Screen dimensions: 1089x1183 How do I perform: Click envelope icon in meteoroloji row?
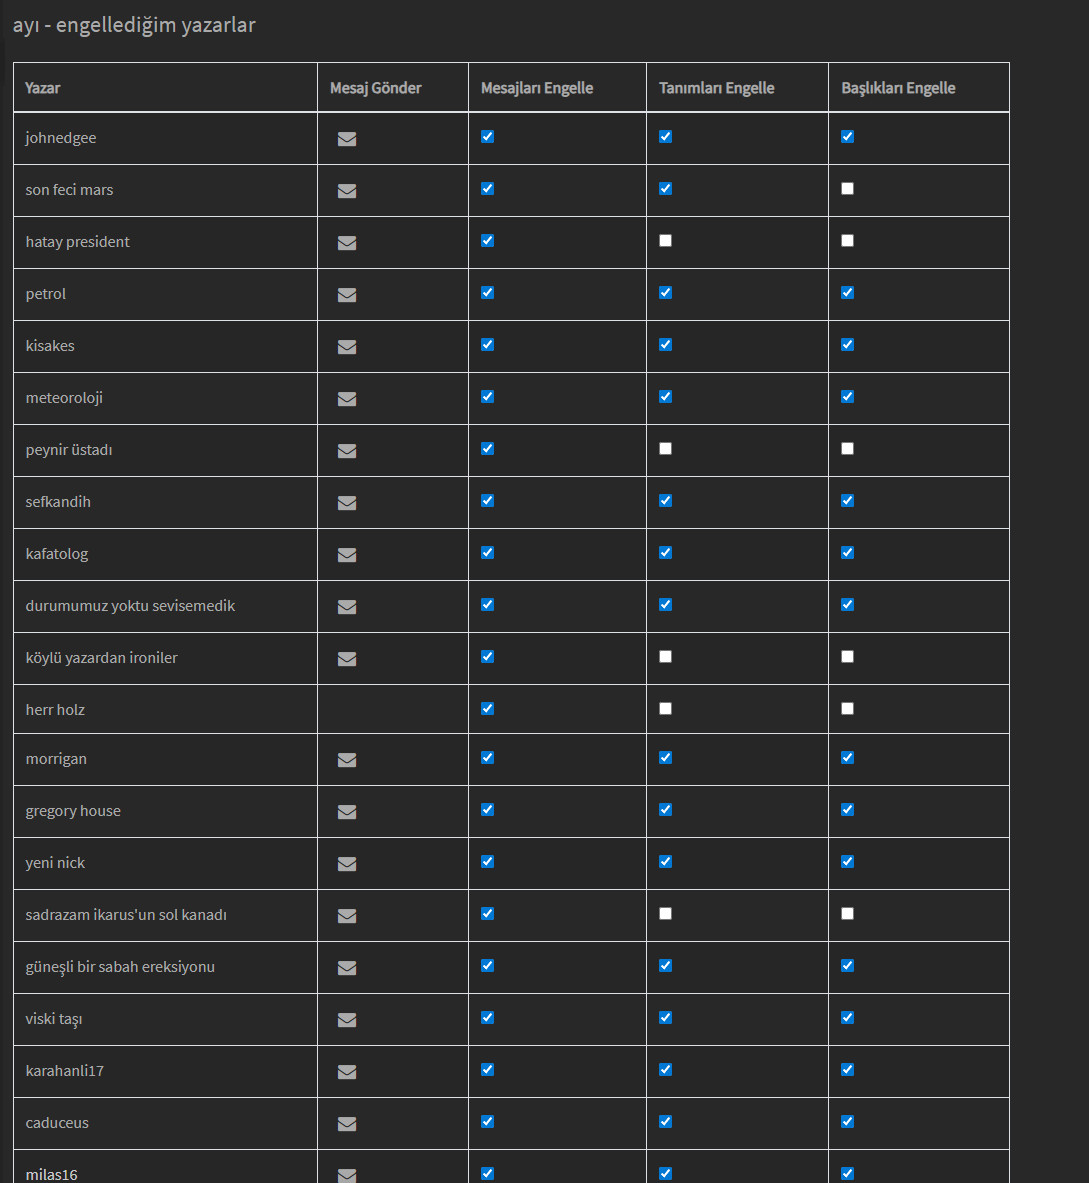pyautogui.click(x=347, y=399)
